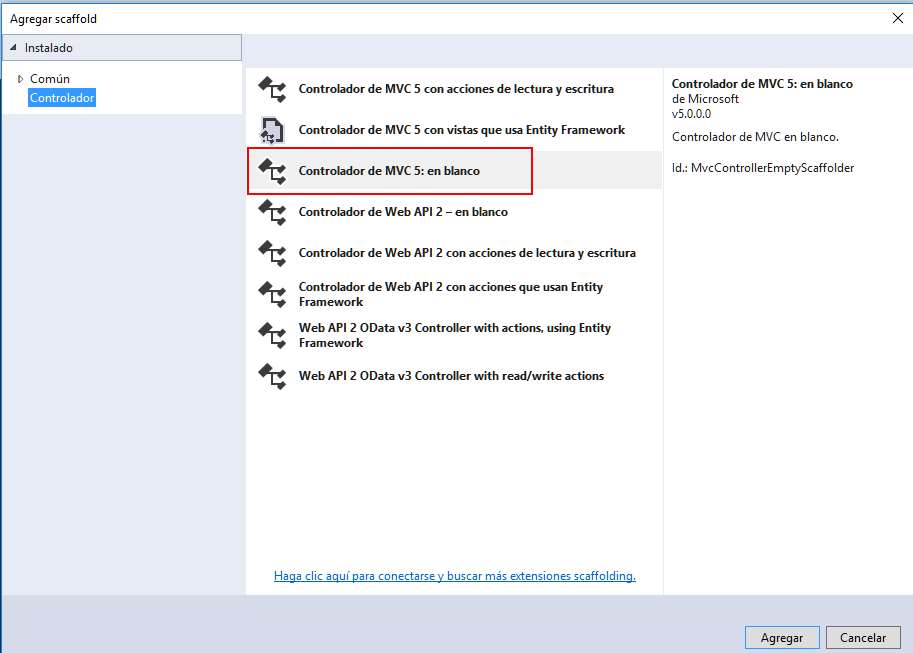Click icon of MVC 5 vistas Entity Framework controller
913x653 pixels.
(x=273, y=130)
